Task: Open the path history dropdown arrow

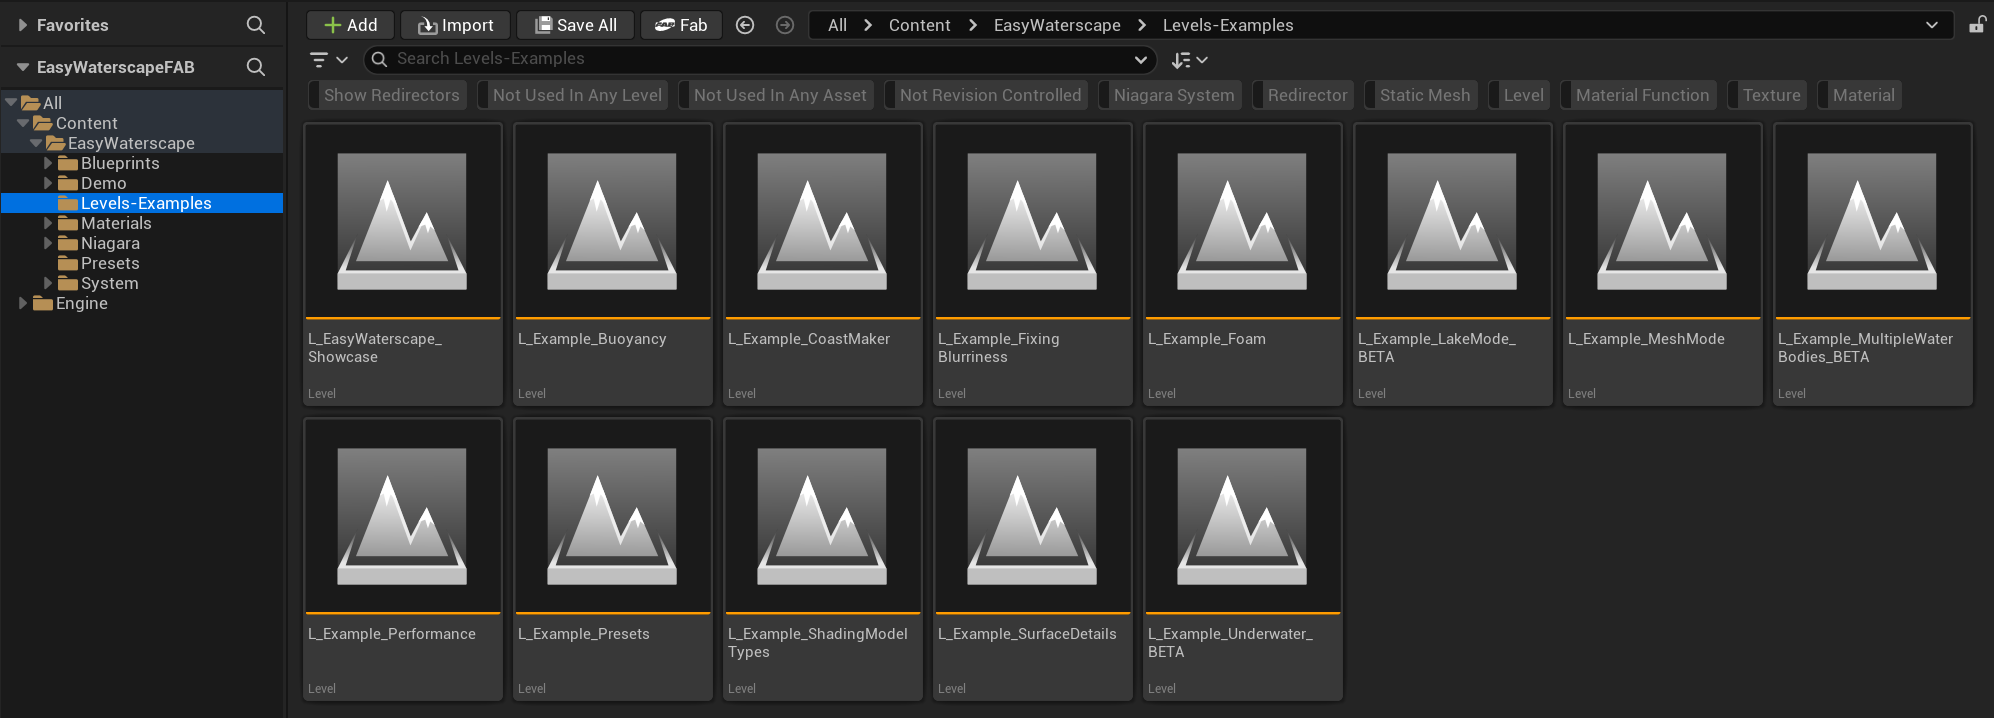Action: pos(1932,25)
